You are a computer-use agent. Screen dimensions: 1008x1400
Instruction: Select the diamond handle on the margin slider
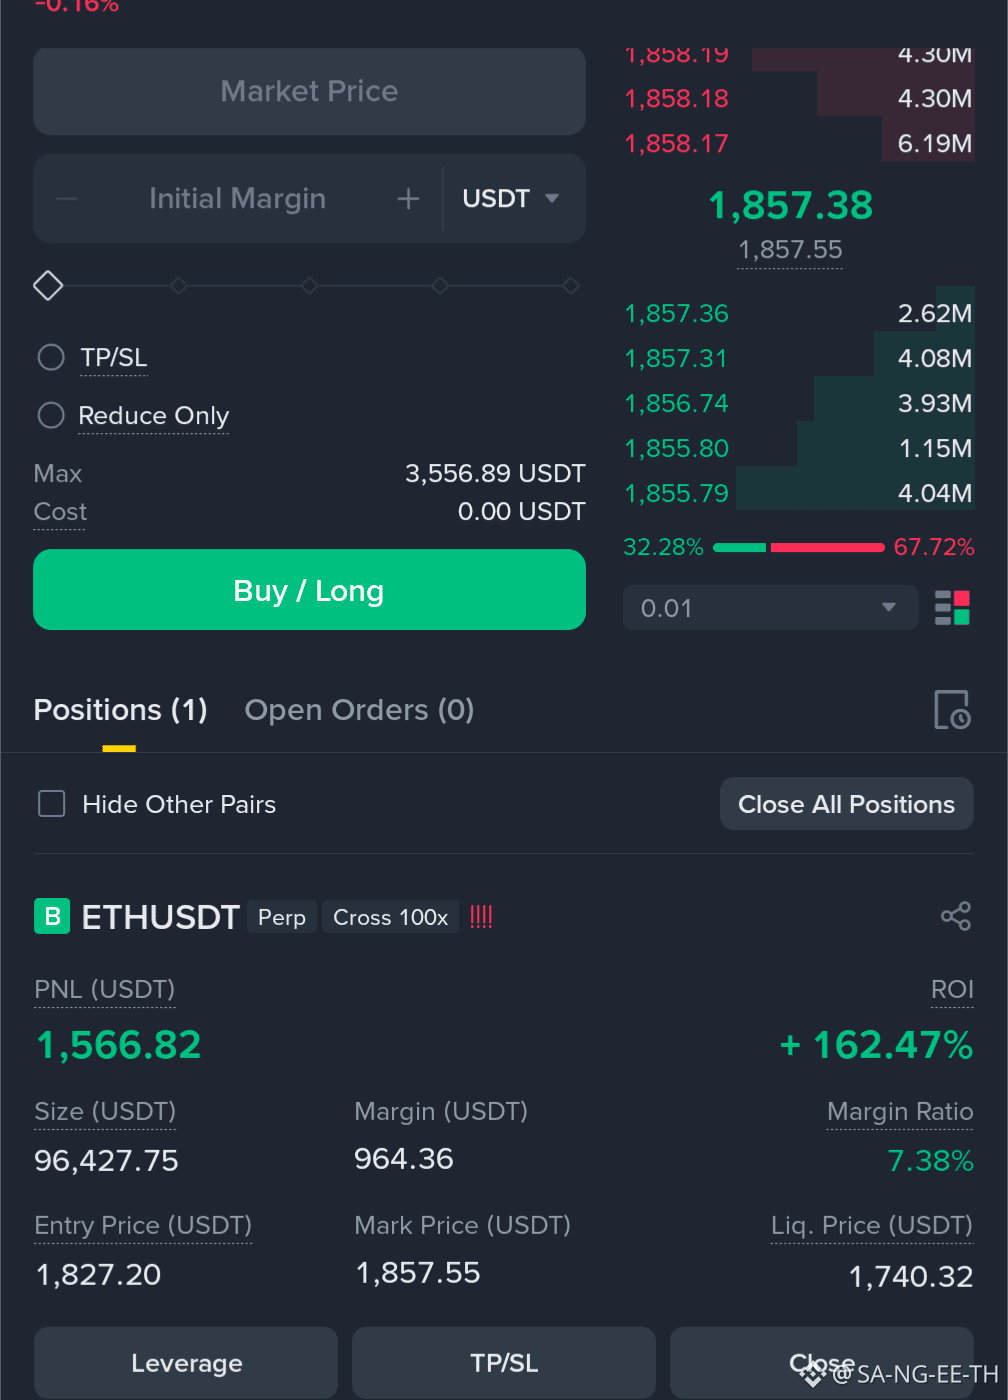point(48,286)
